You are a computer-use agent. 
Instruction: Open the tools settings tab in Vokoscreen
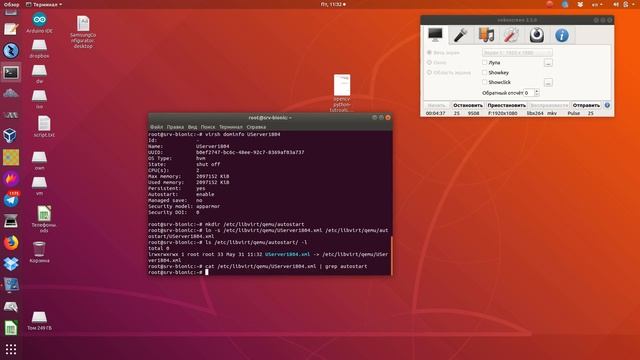(511, 35)
